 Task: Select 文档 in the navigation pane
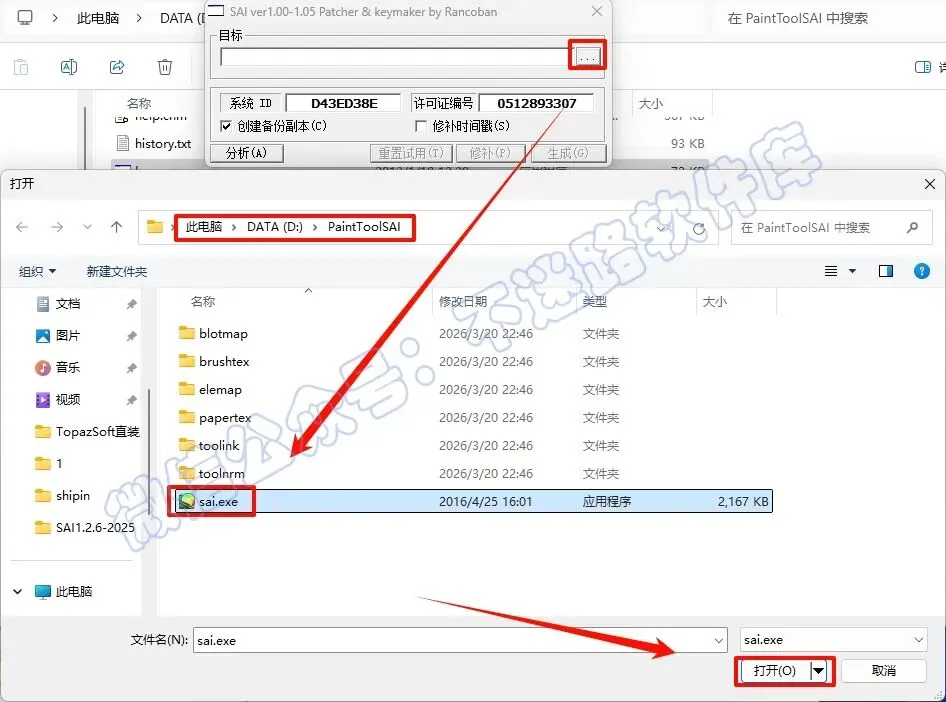[x=68, y=303]
